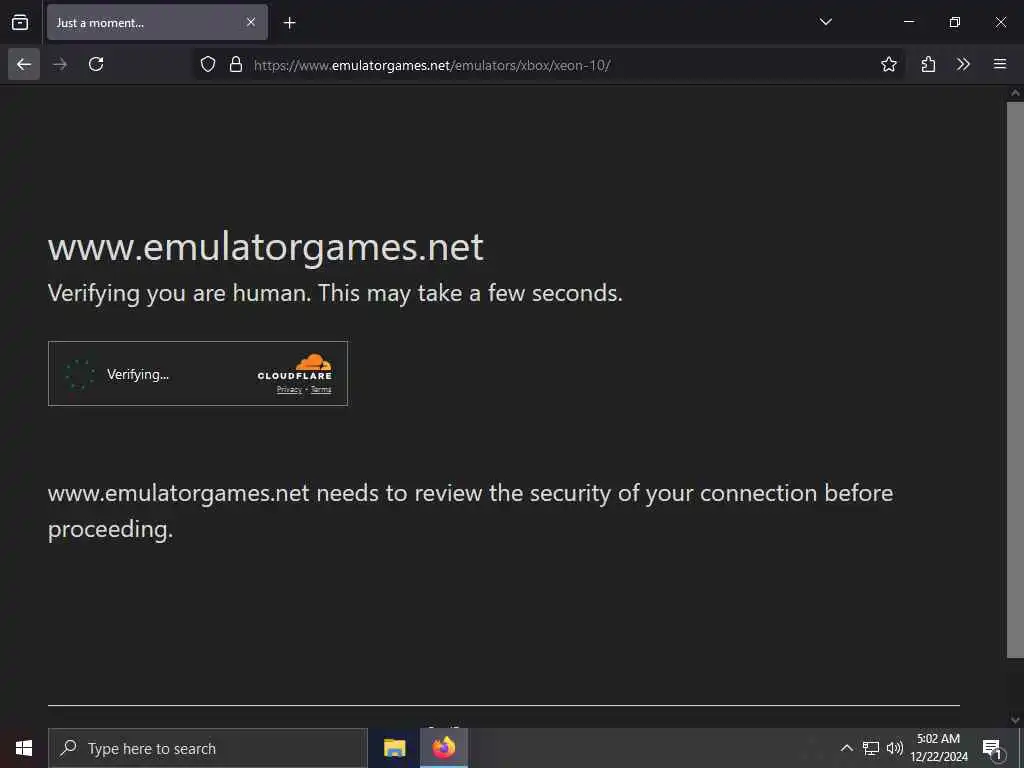The height and width of the screenshot is (768, 1024).
Task: Expand the list all tabs dropdown
Action: 825,22
